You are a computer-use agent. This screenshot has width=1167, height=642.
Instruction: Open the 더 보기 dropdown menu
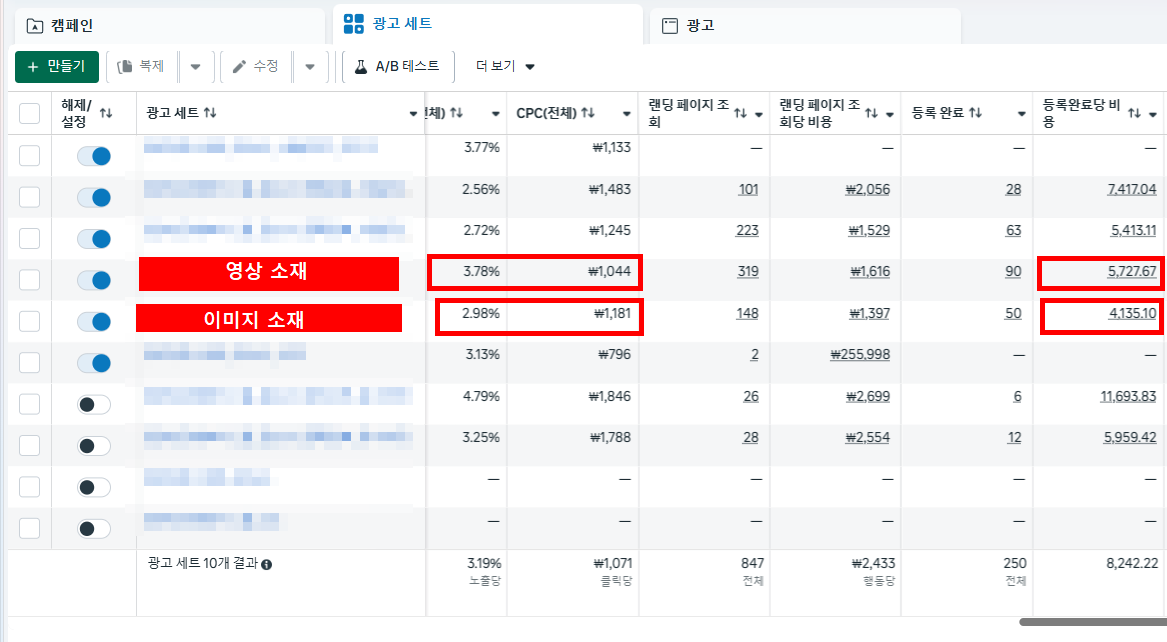coord(505,66)
